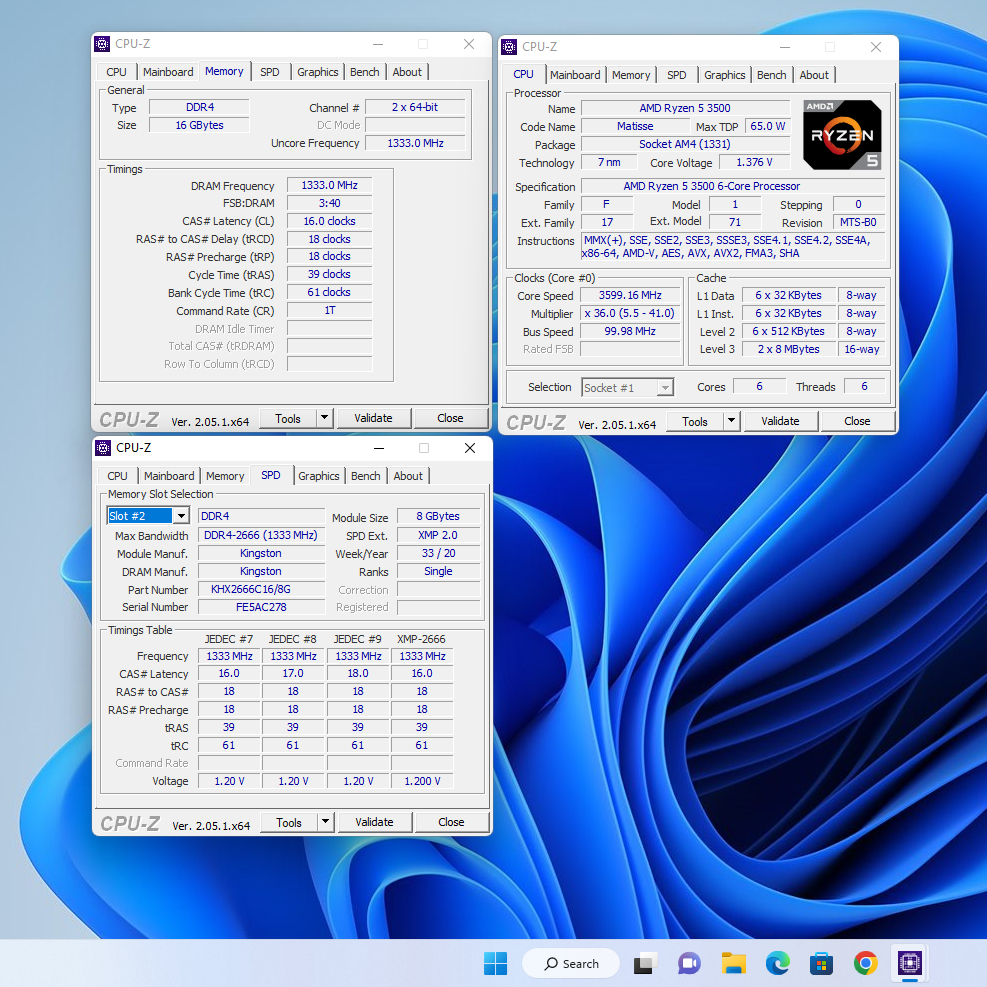Viewport: 987px width, 987px height.
Task: Switch to Bench tab in the SPD window
Action: point(366,476)
